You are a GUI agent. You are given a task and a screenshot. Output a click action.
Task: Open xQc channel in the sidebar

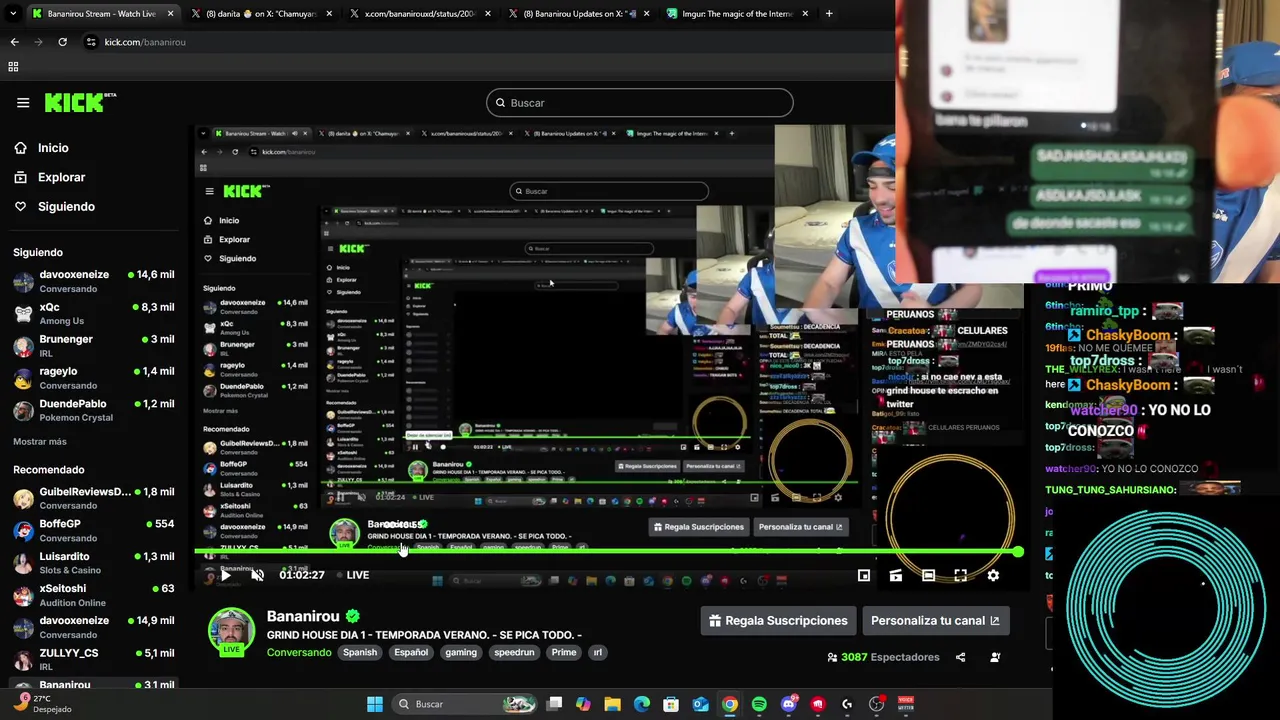[92, 313]
